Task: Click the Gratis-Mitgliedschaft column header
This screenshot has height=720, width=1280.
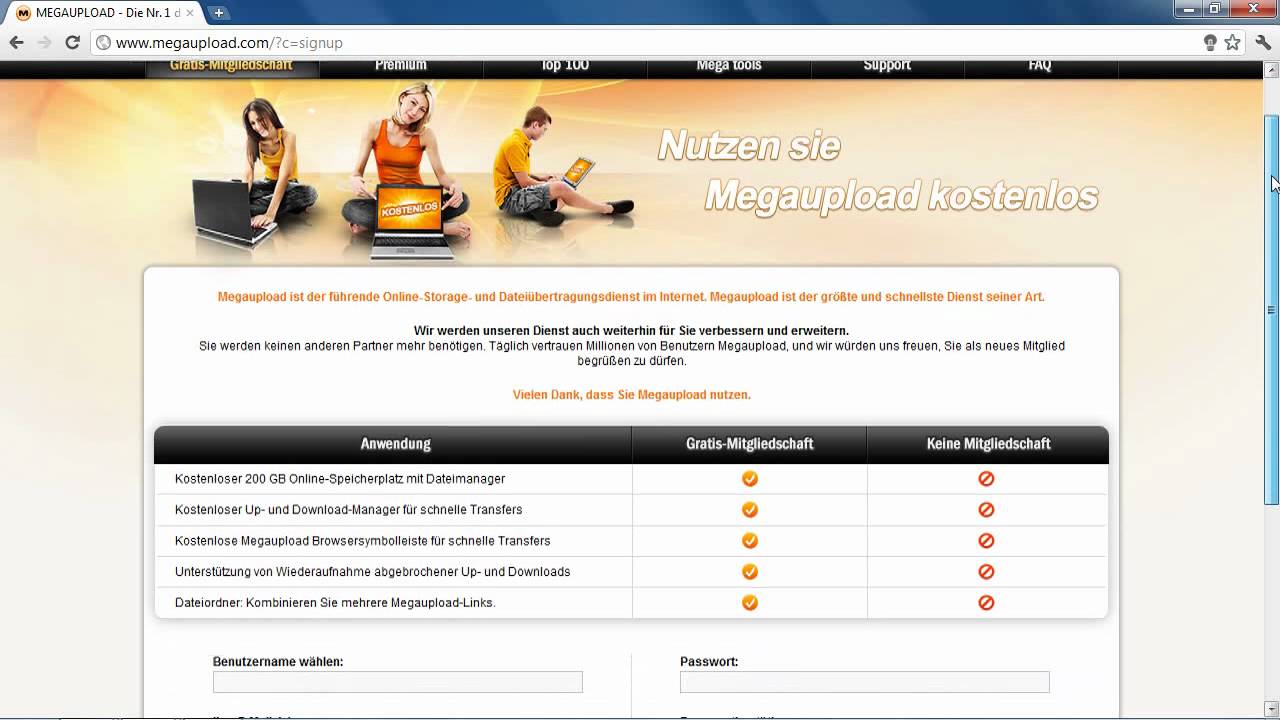Action: [749, 444]
